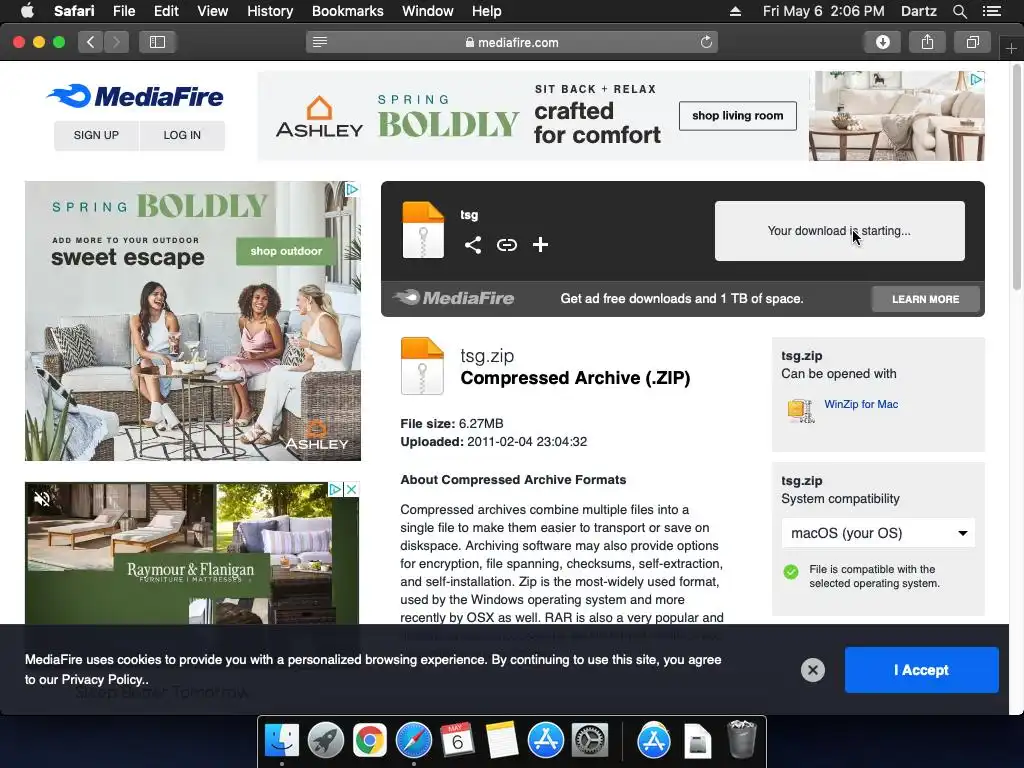The height and width of the screenshot is (768, 1024).
Task: Open the Edit menu
Action: (x=166, y=11)
